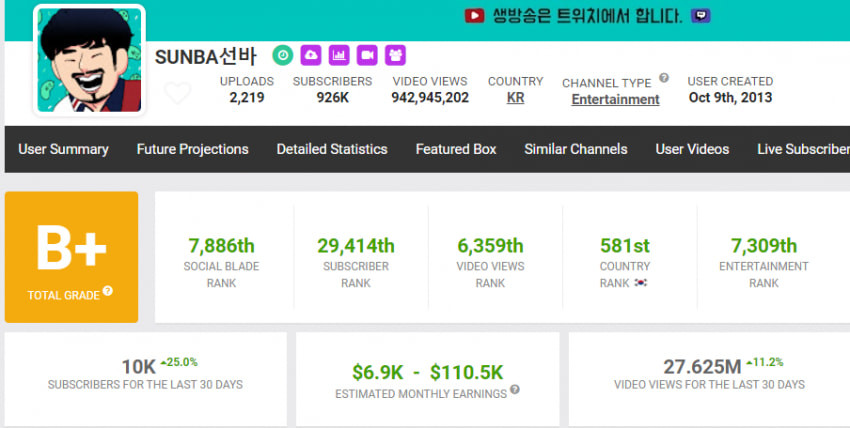Click the Twitch icon in the banner
850x428 pixels.
click(x=700, y=16)
